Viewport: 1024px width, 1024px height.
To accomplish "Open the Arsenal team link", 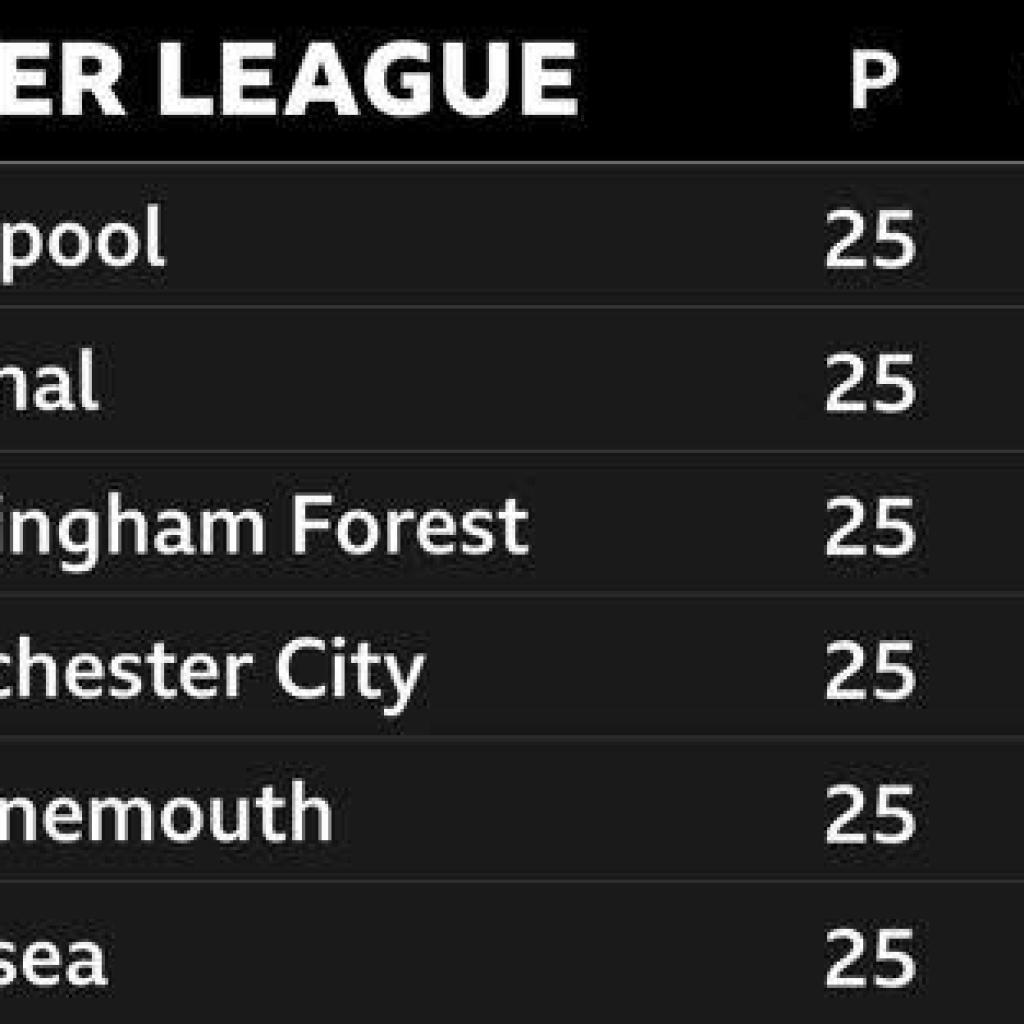I will (50, 384).
